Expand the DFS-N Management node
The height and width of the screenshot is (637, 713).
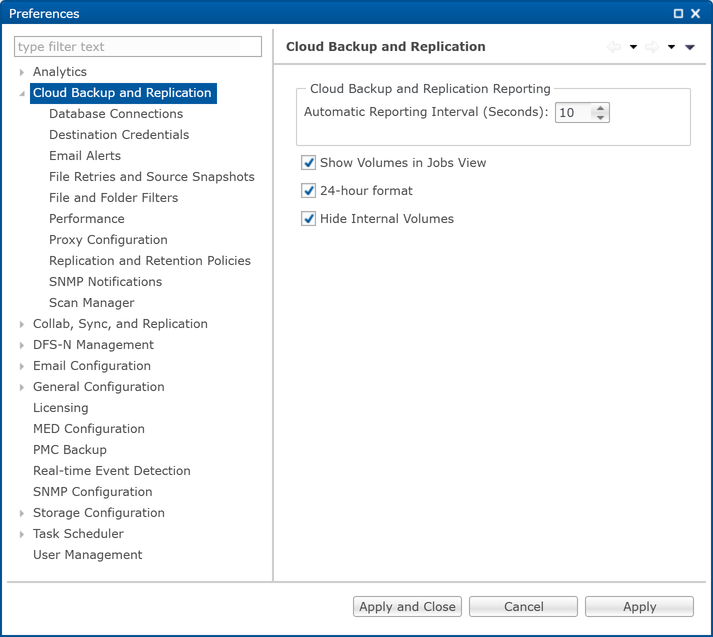point(21,345)
